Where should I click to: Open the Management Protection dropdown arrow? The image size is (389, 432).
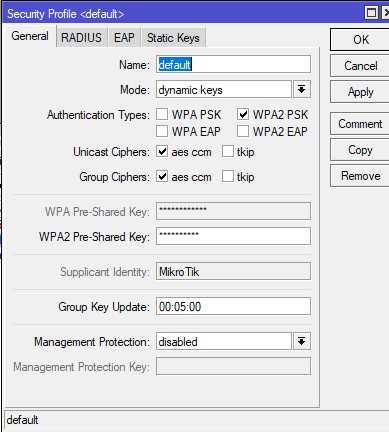(x=302, y=341)
